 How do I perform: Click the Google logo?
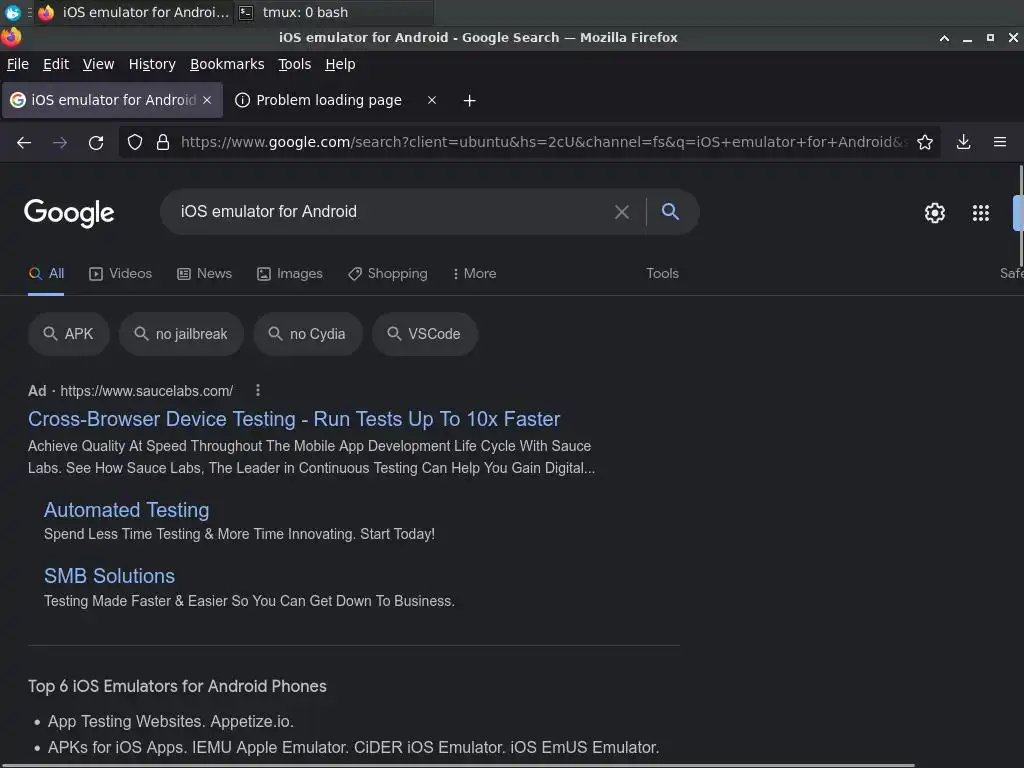69,213
